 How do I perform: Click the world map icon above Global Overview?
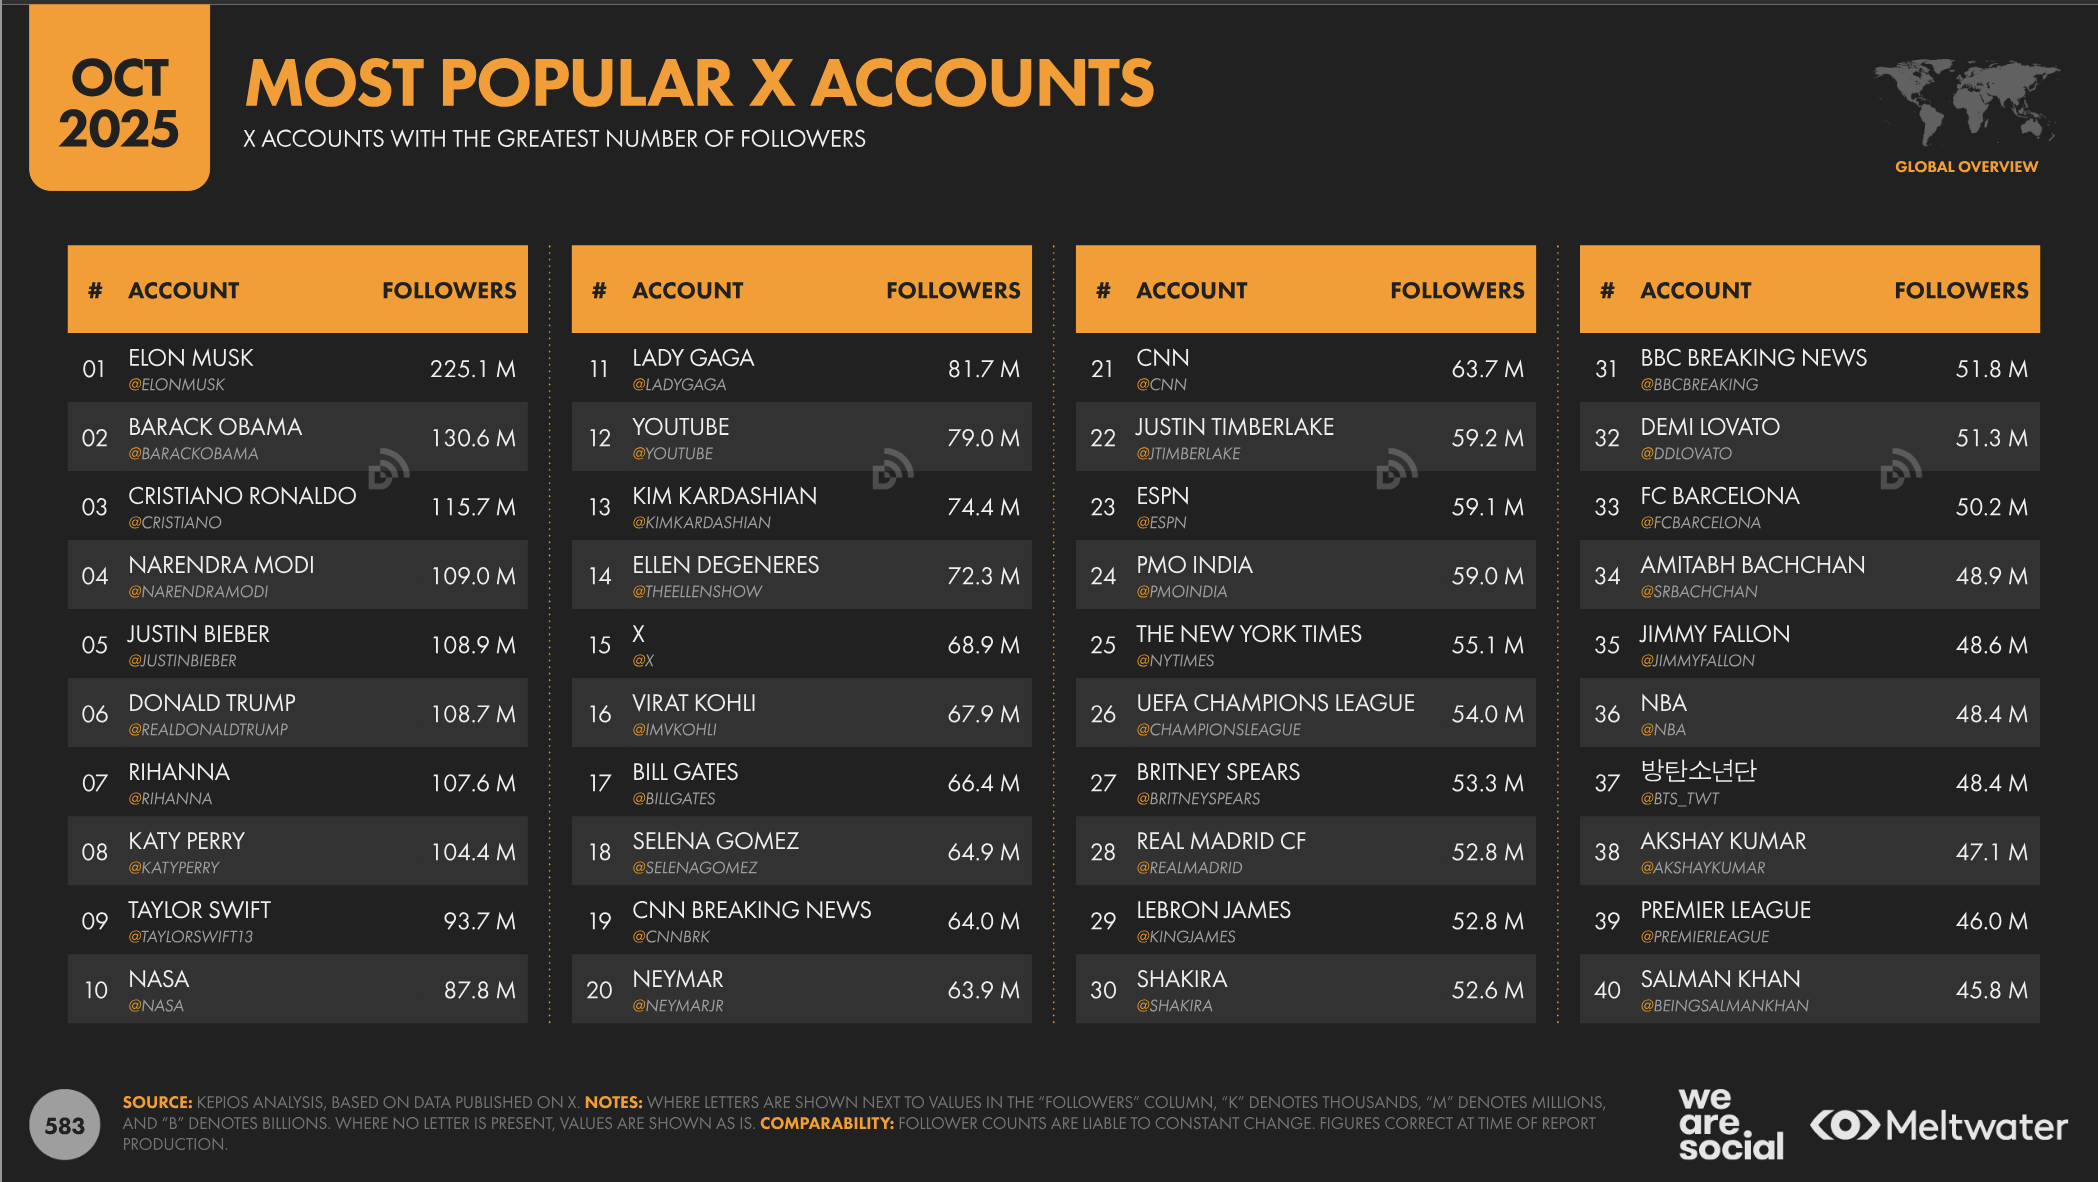point(1966,102)
